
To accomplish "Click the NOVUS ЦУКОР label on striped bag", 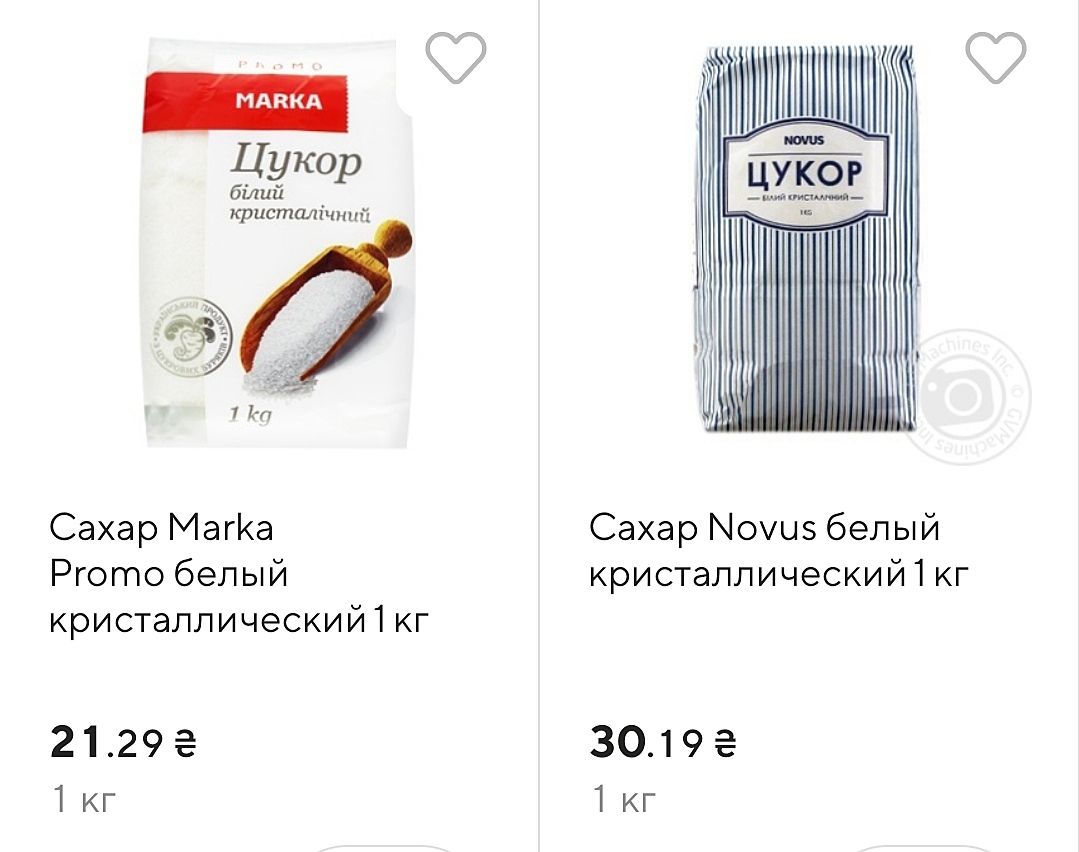I will tap(804, 173).
